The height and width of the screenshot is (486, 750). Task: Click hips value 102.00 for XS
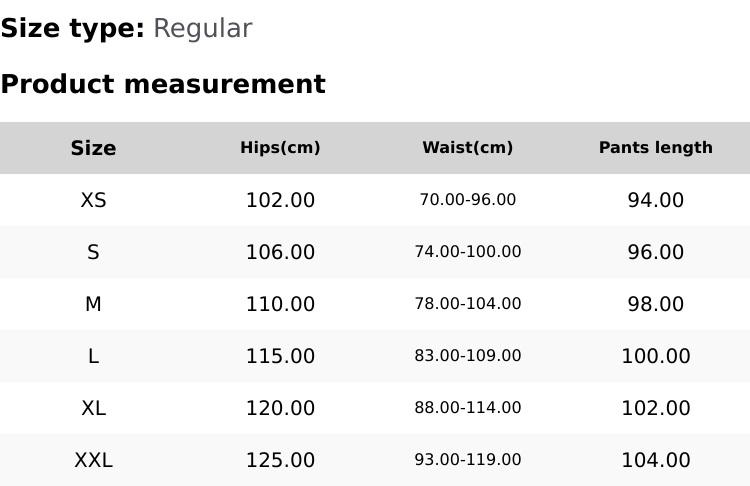click(x=280, y=200)
